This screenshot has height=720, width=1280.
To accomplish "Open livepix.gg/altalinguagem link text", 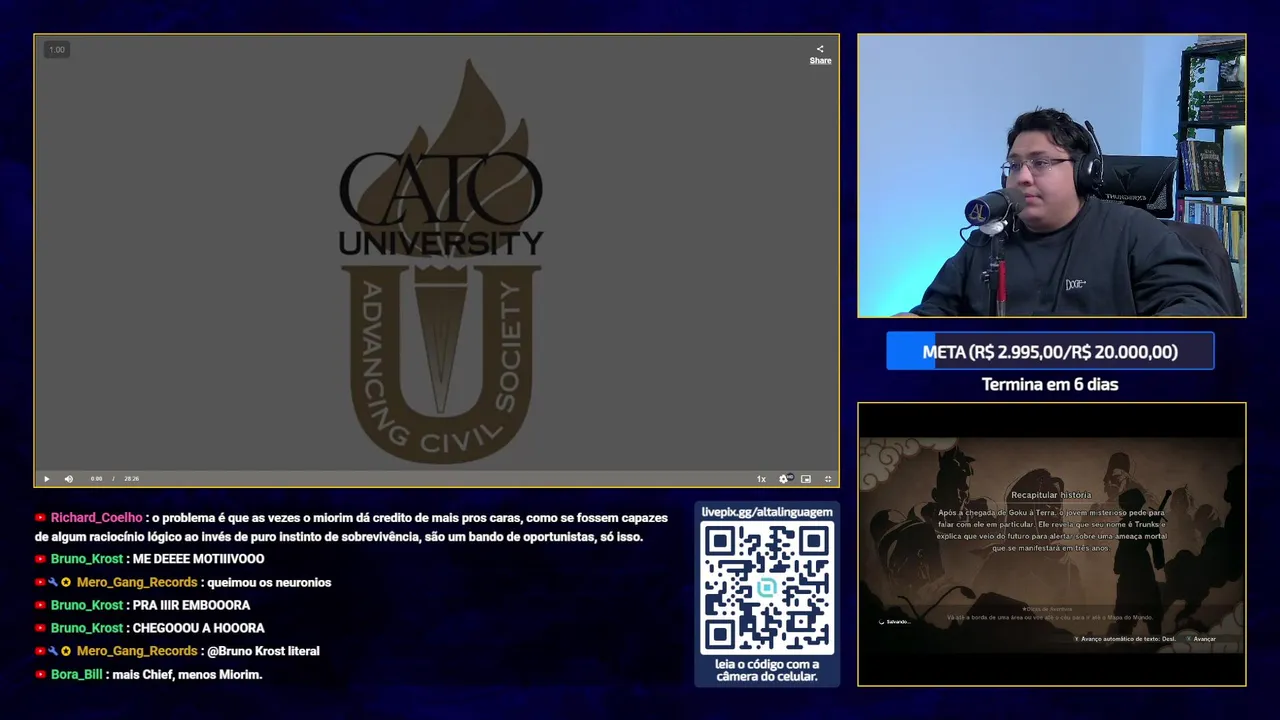I will (767, 512).
